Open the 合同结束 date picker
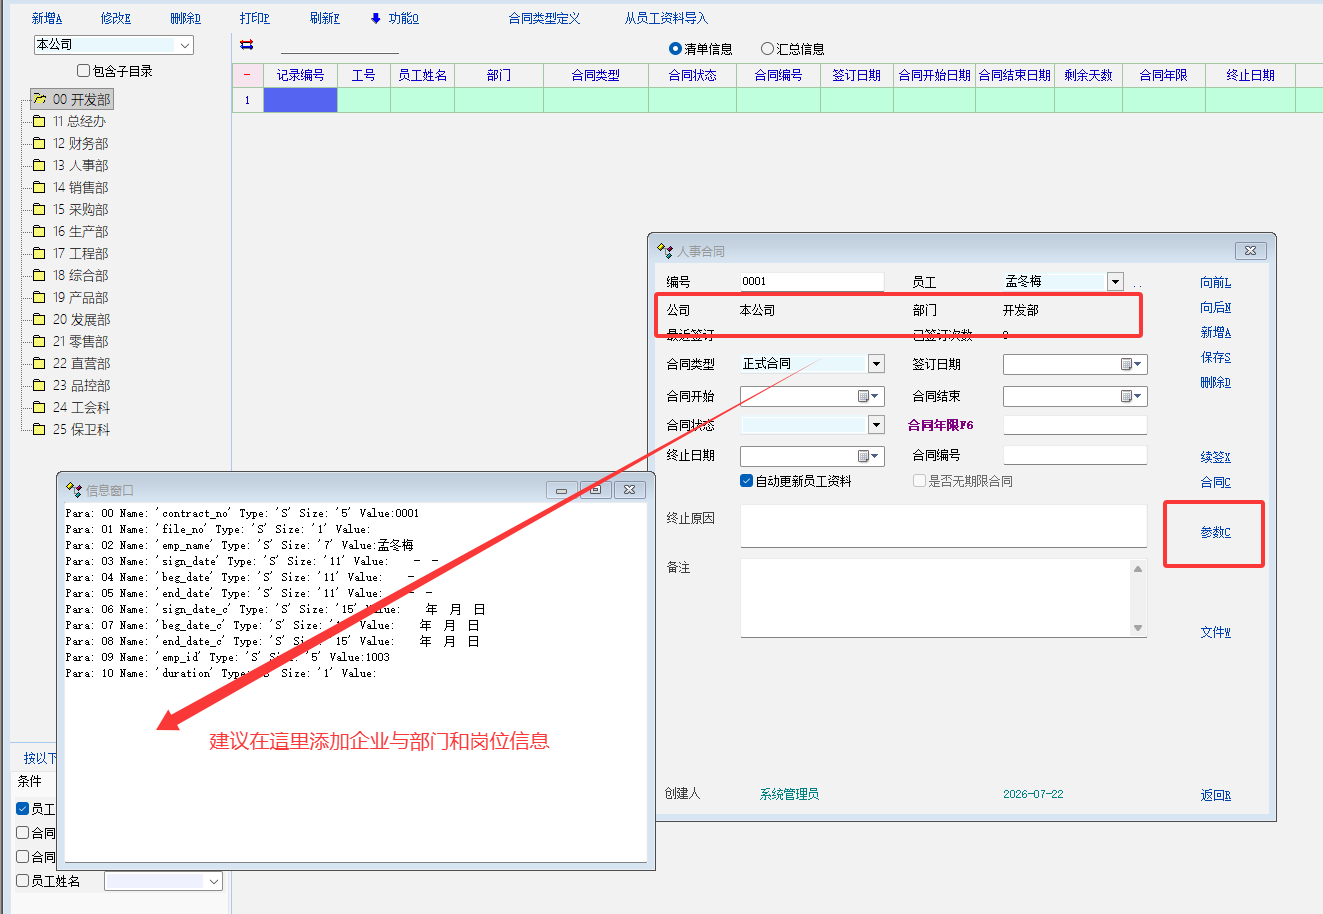 (1132, 396)
